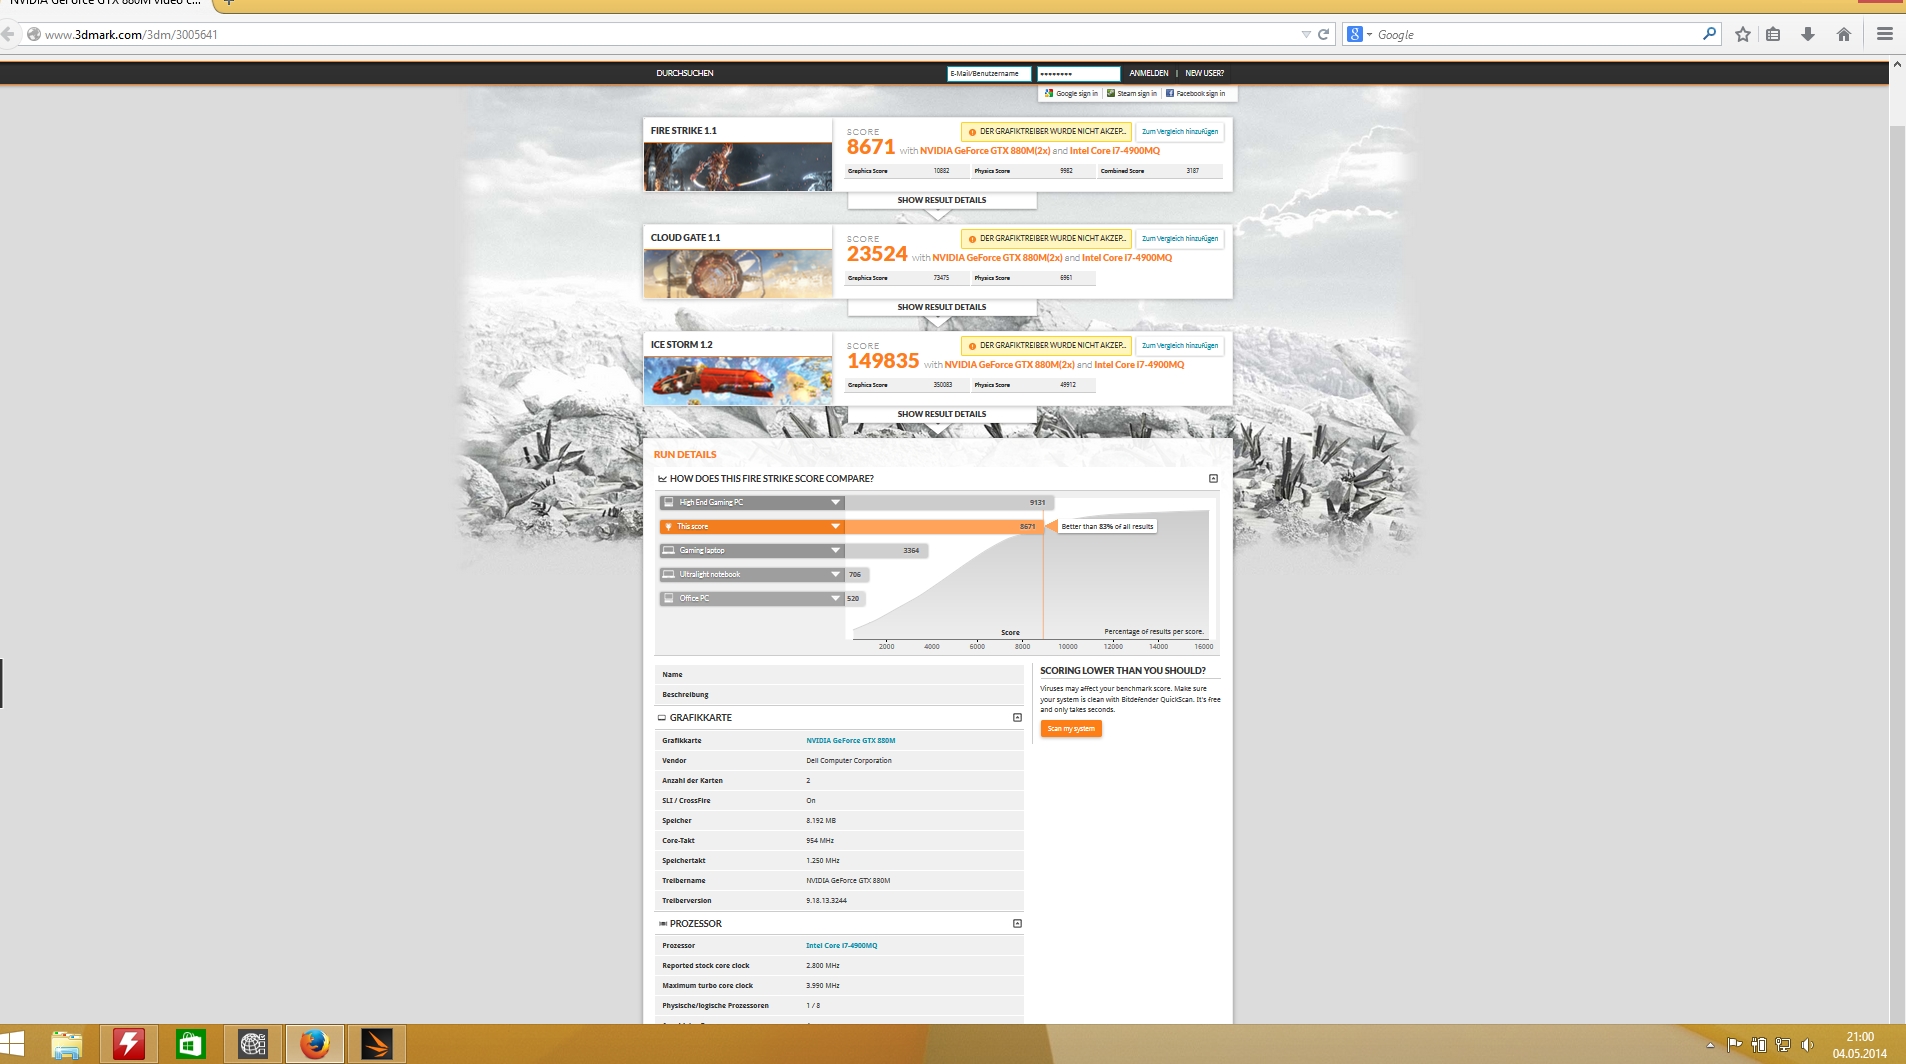Click the Firefox bookmark star icon
This screenshot has height=1064, width=1906.
[x=1743, y=34]
